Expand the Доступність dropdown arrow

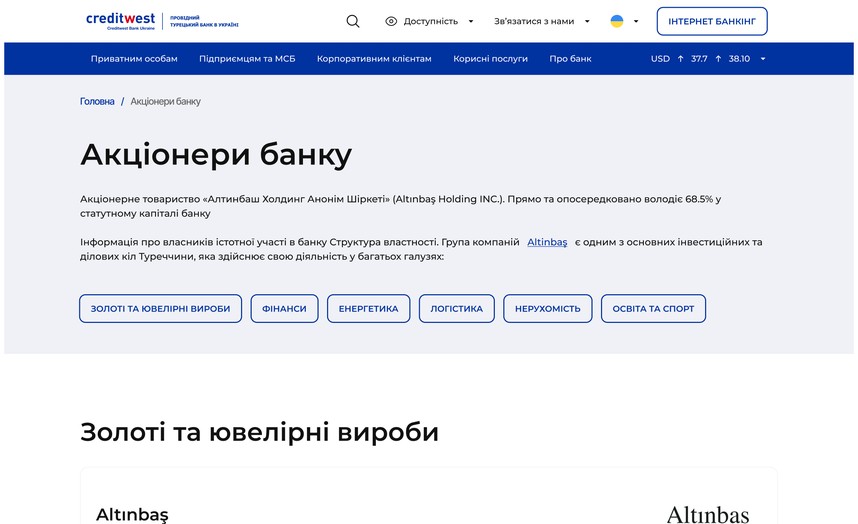pyautogui.click(x=471, y=21)
